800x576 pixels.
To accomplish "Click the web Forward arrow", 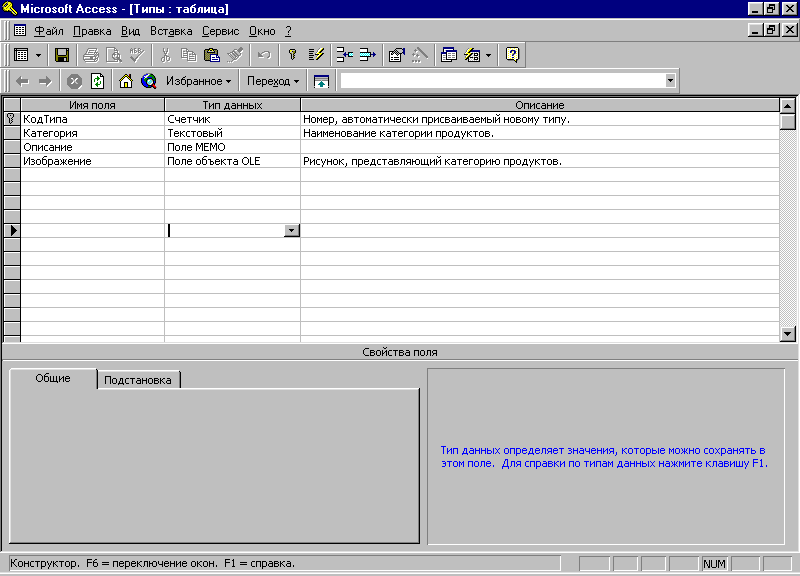I will point(45,81).
